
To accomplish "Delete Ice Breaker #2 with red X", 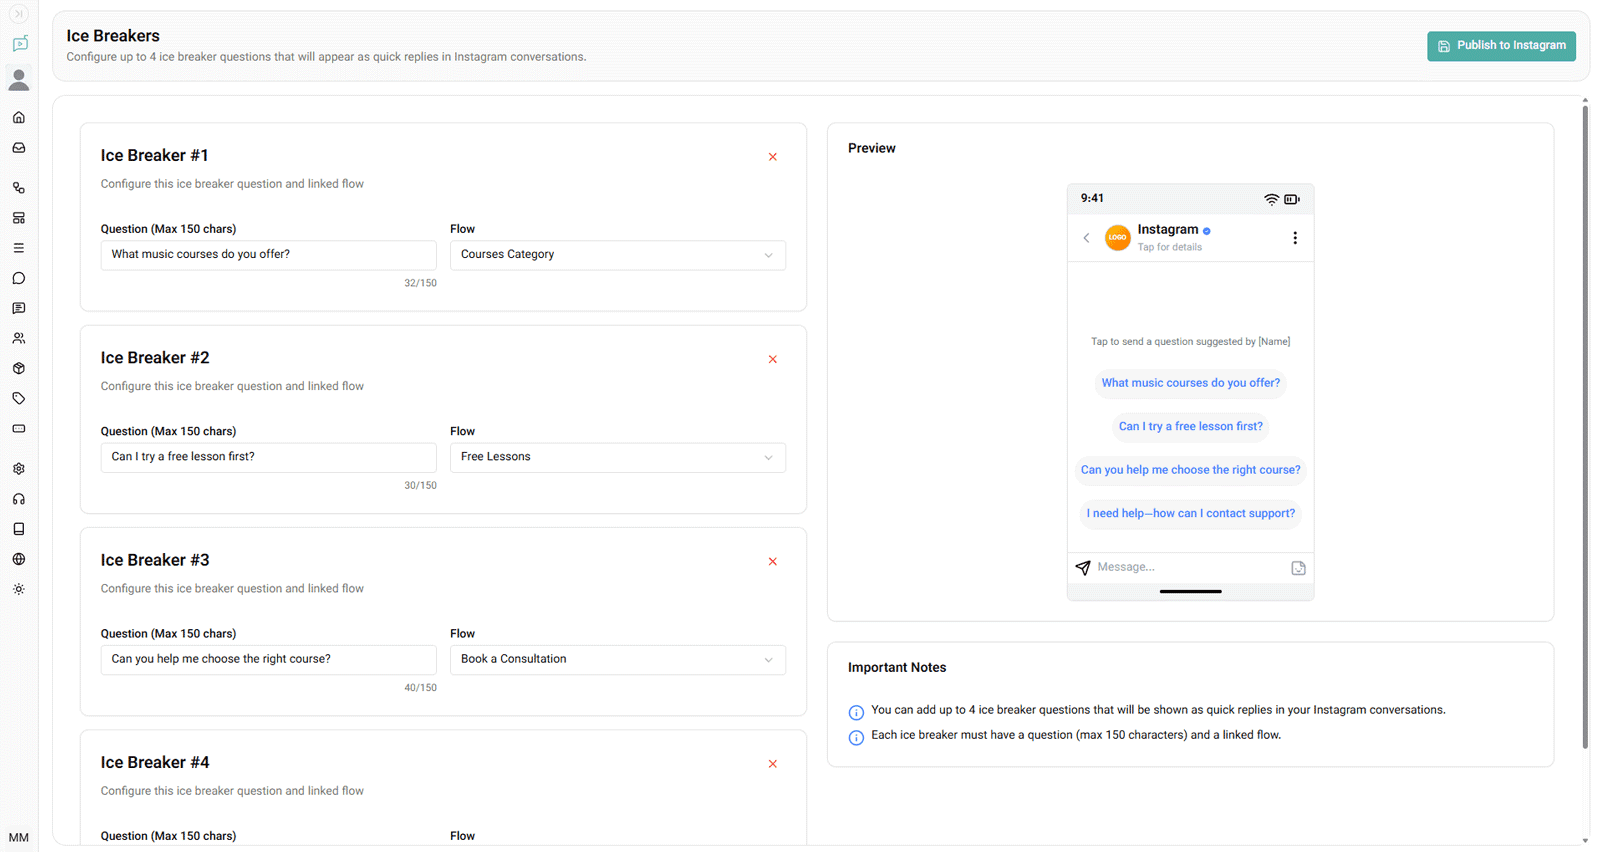I will 772,359.
